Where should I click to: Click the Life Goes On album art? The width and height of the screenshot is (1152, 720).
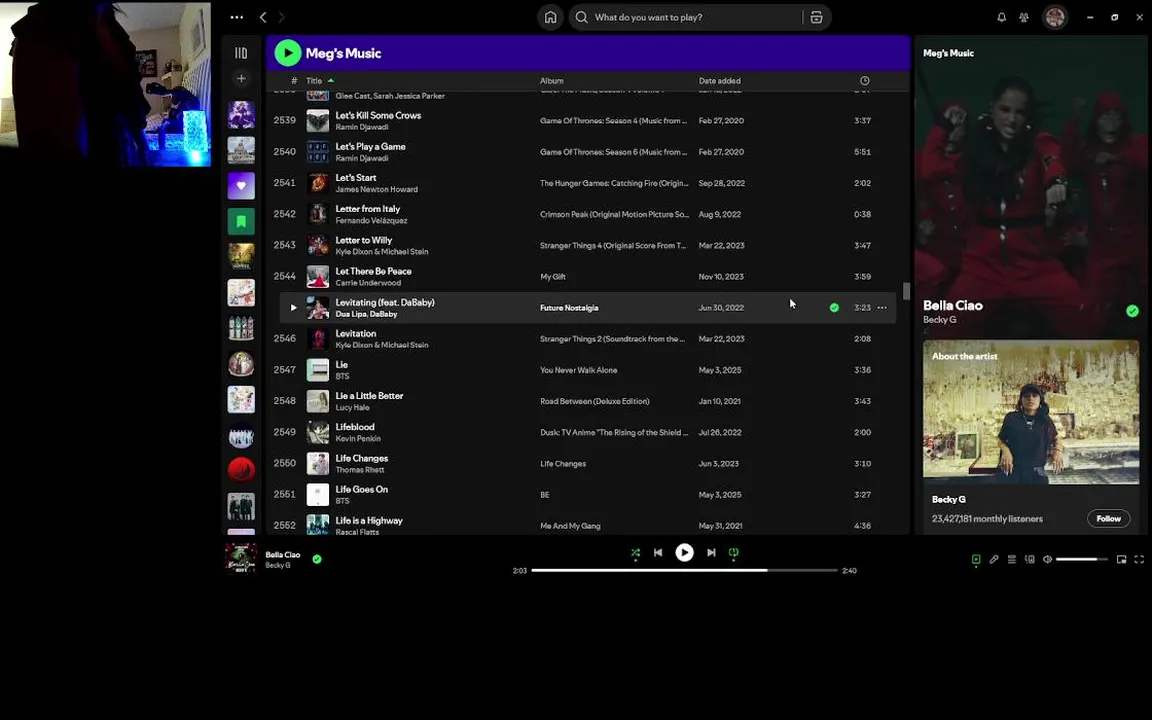317,494
